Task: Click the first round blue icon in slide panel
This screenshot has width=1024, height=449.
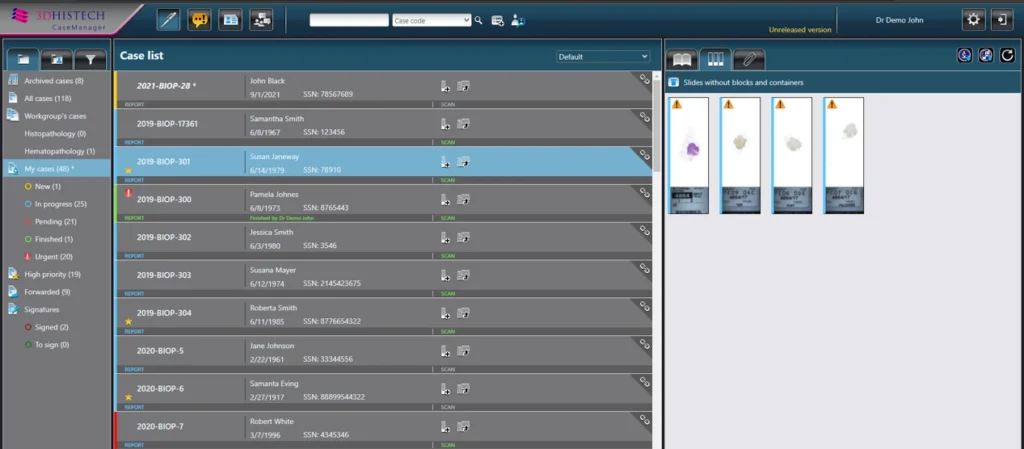Action: (965, 55)
